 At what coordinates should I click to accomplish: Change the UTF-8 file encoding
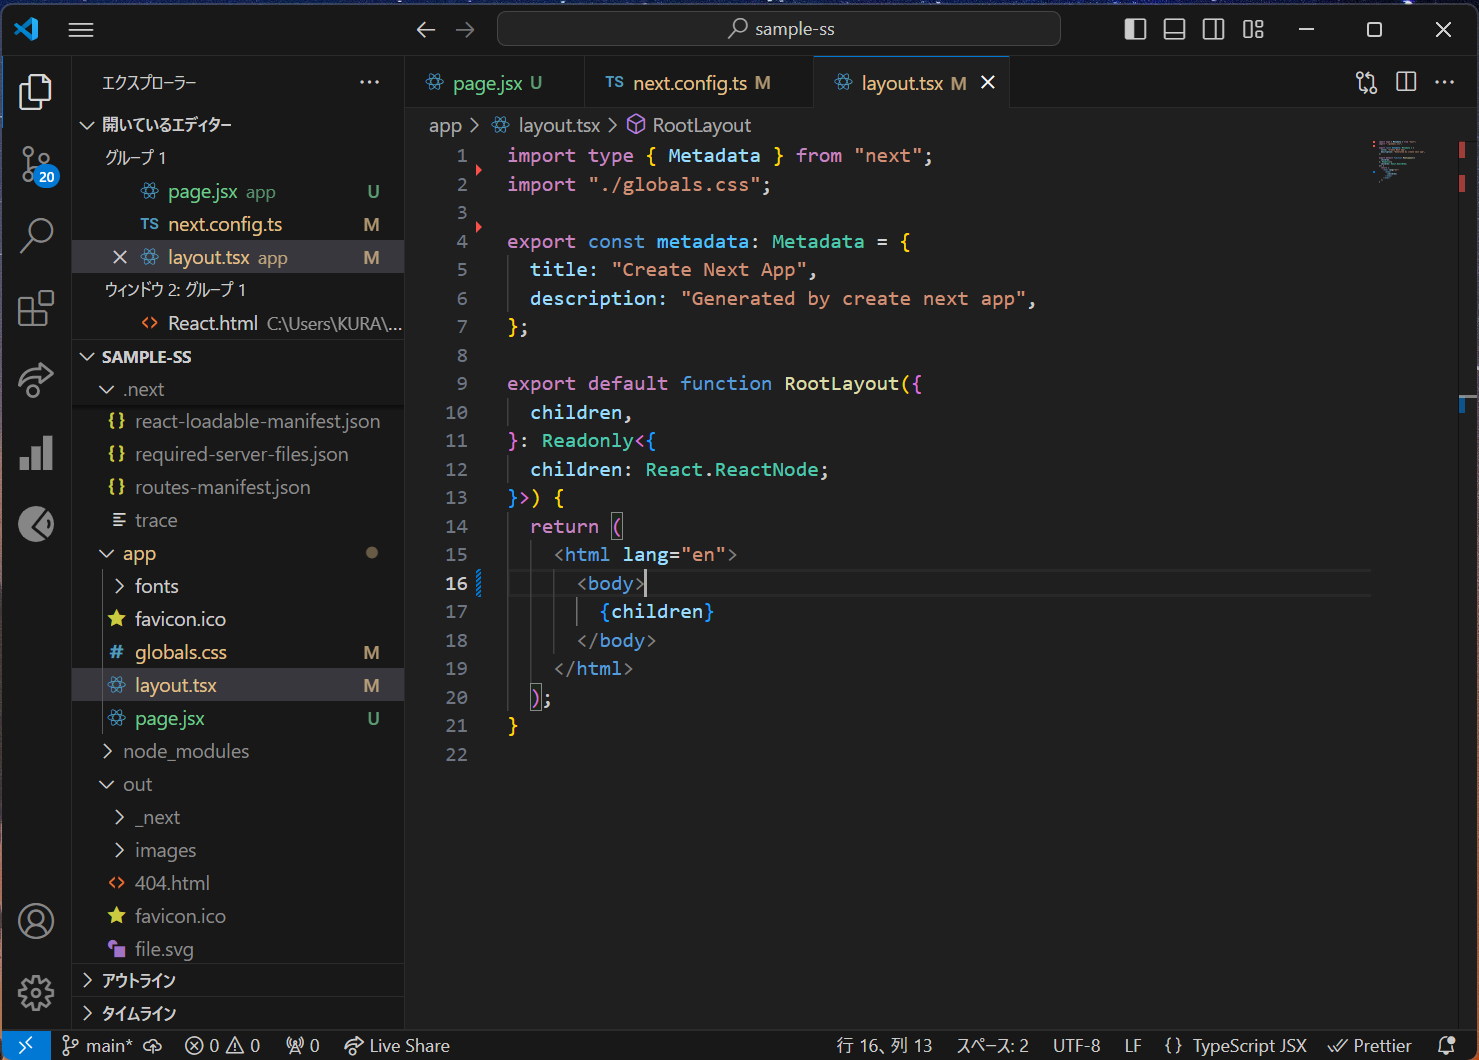[1076, 1045]
